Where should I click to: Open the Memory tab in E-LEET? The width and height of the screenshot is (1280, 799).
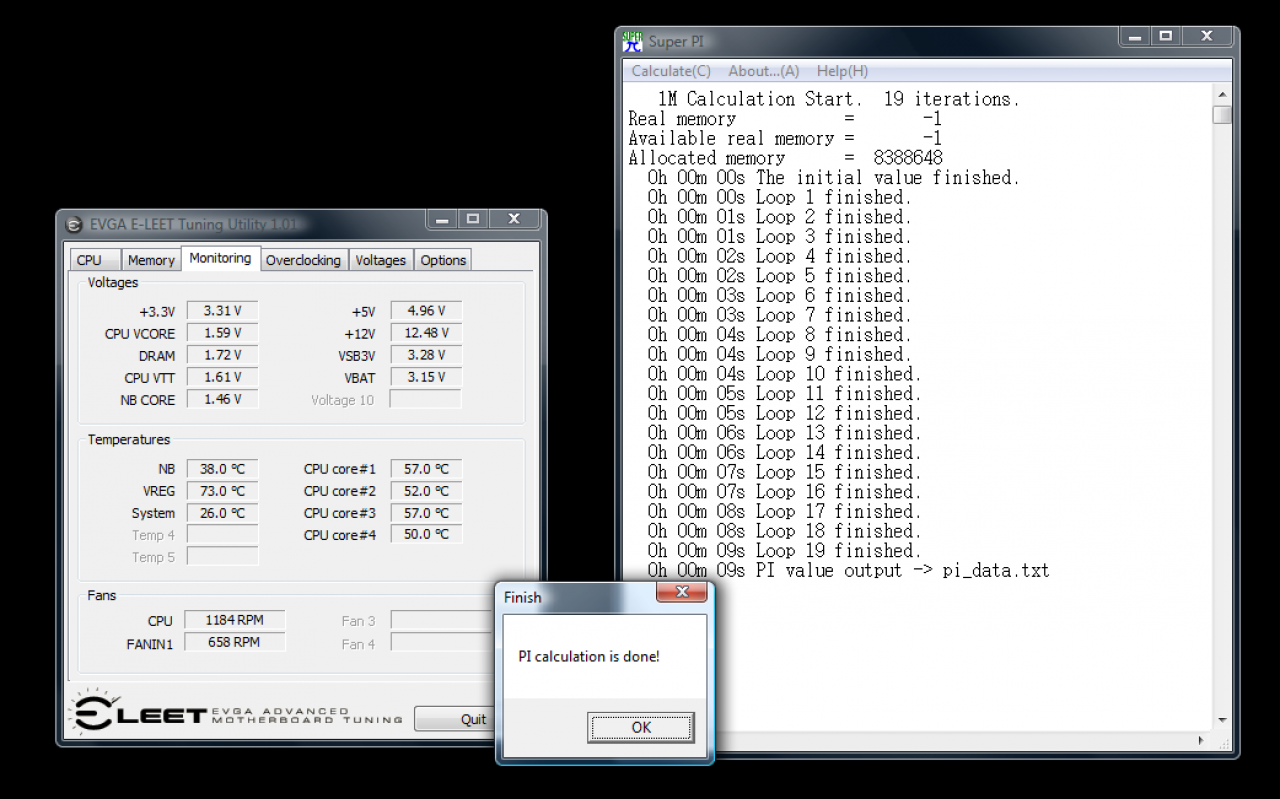[x=151, y=260]
